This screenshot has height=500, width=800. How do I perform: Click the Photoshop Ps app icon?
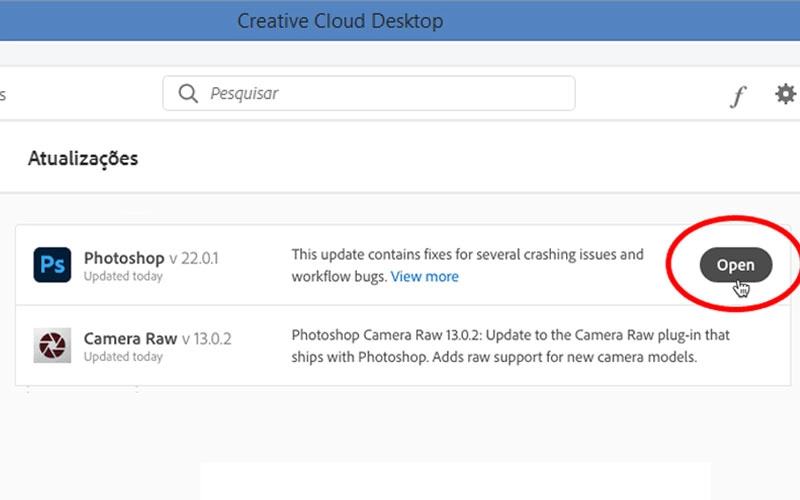tap(52, 265)
